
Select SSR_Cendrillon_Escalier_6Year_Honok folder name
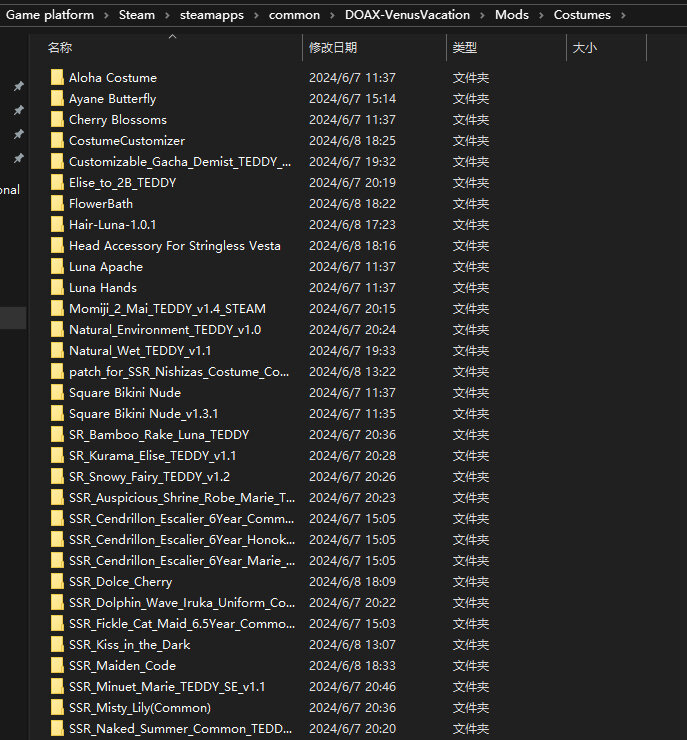point(182,540)
